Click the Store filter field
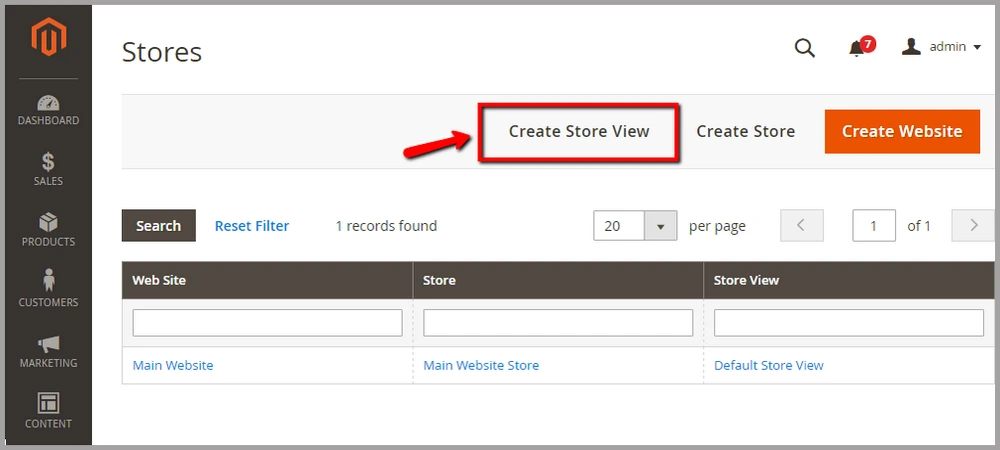The image size is (1000, 450). tap(558, 323)
